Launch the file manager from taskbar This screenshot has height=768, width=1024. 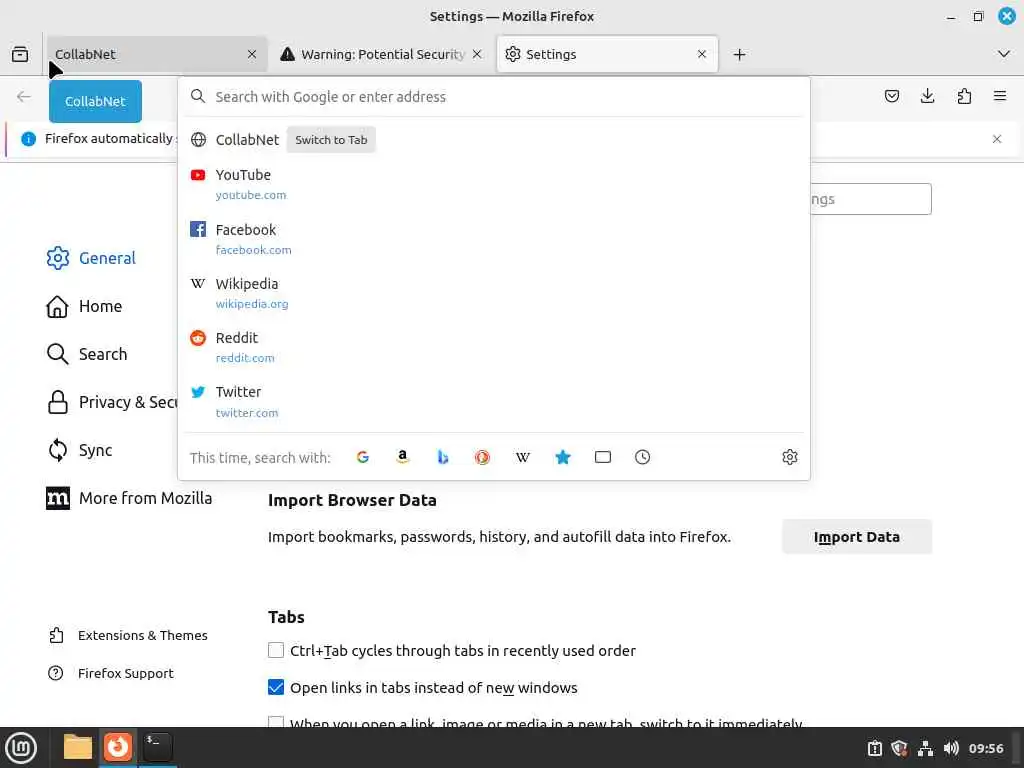(x=78, y=747)
